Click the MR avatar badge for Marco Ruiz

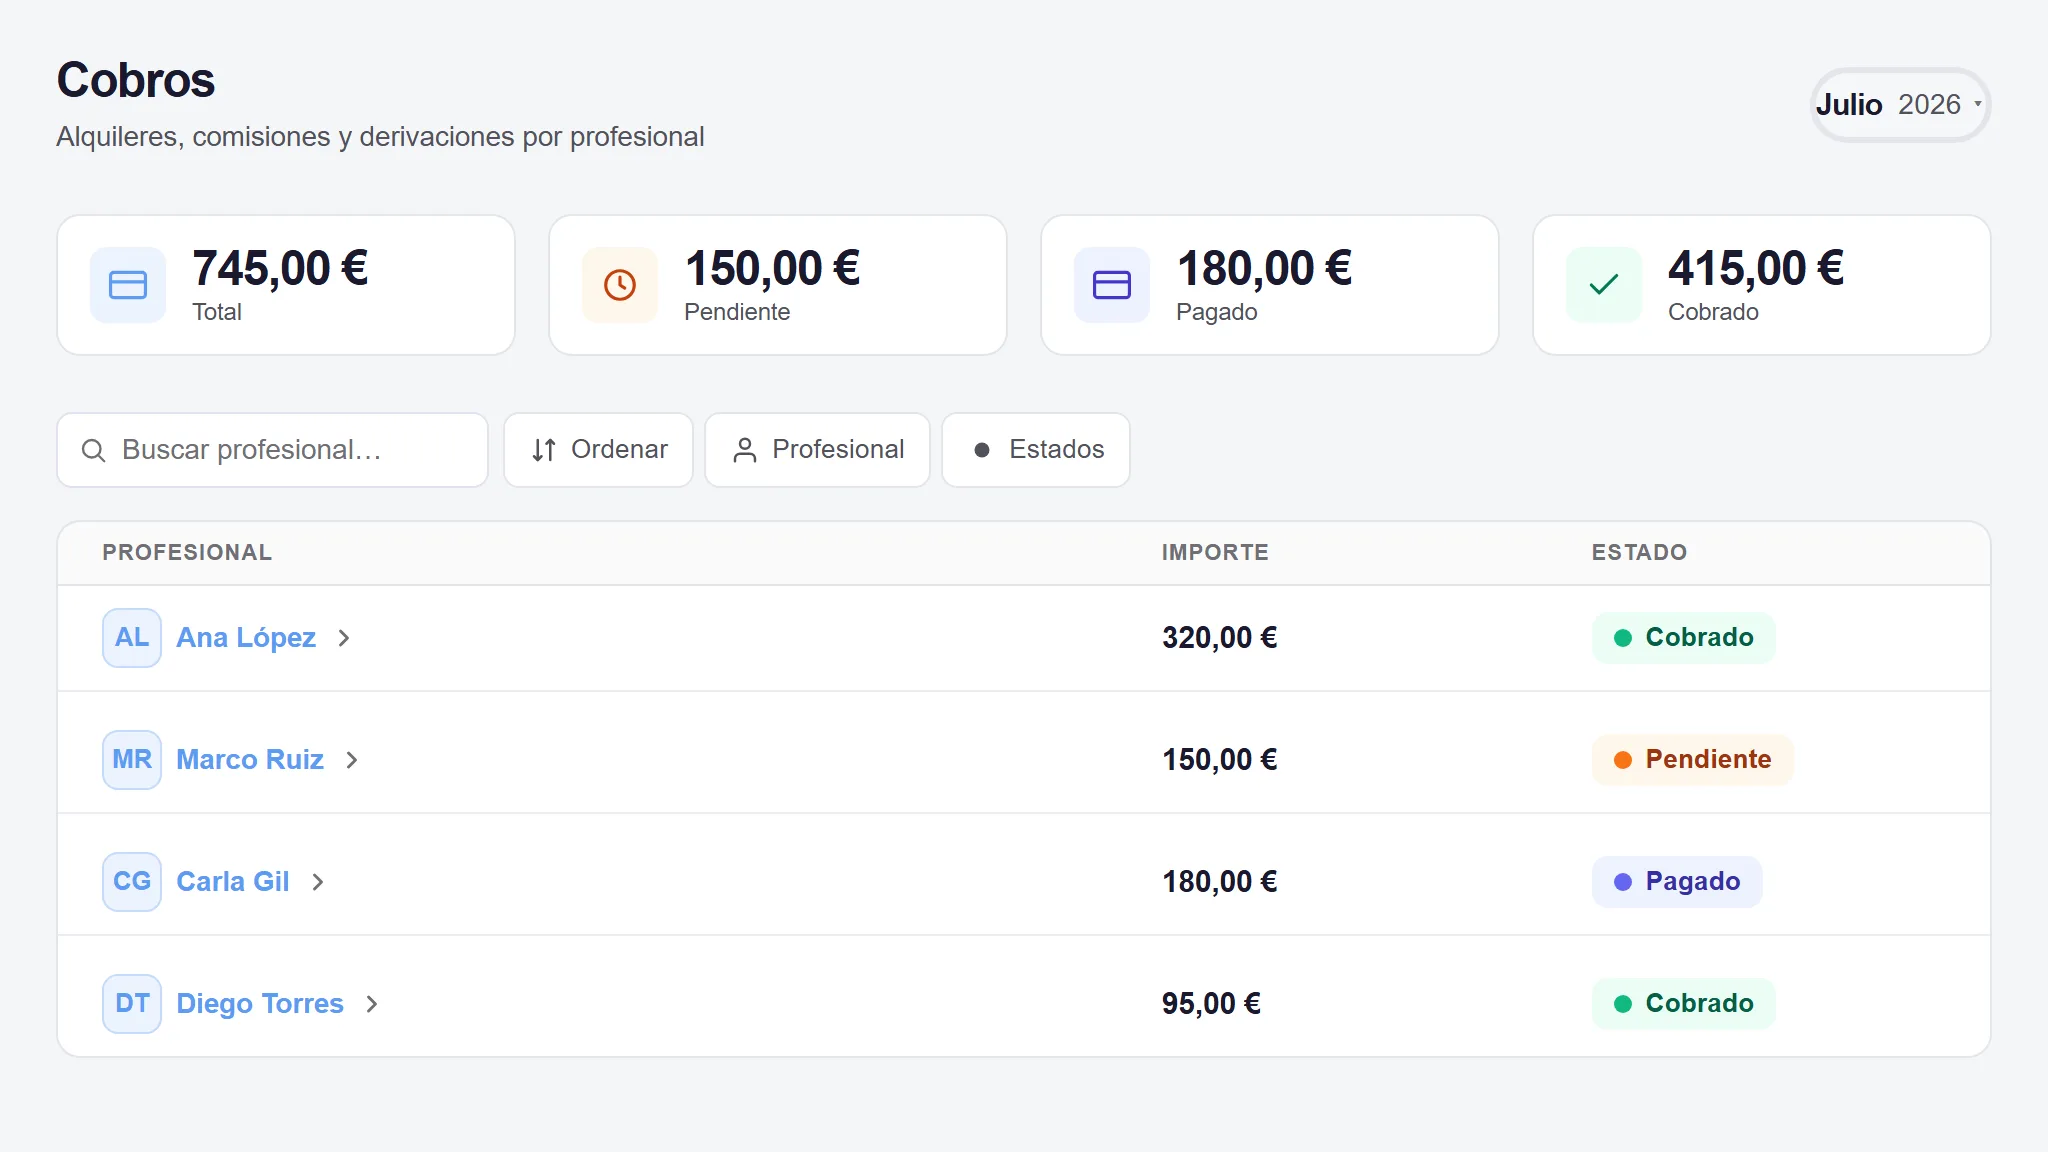pyautogui.click(x=132, y=760)
